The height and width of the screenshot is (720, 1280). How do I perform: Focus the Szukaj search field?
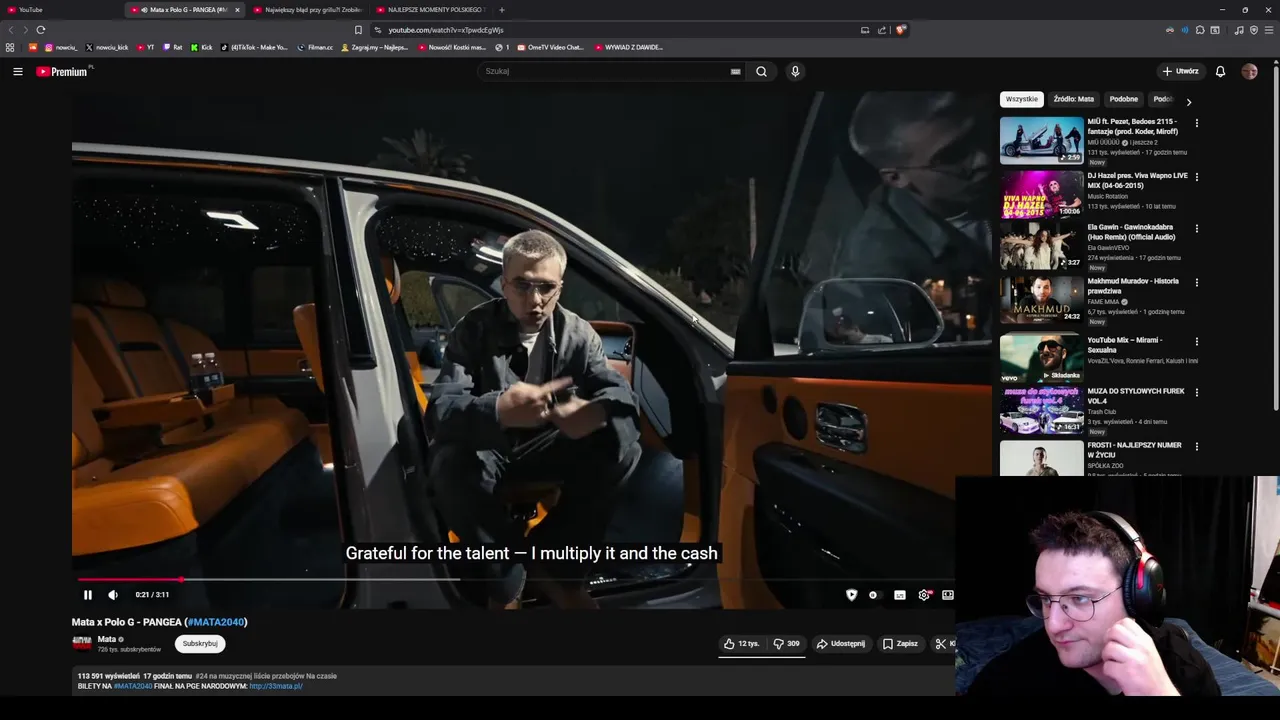(x=605, y=71)
